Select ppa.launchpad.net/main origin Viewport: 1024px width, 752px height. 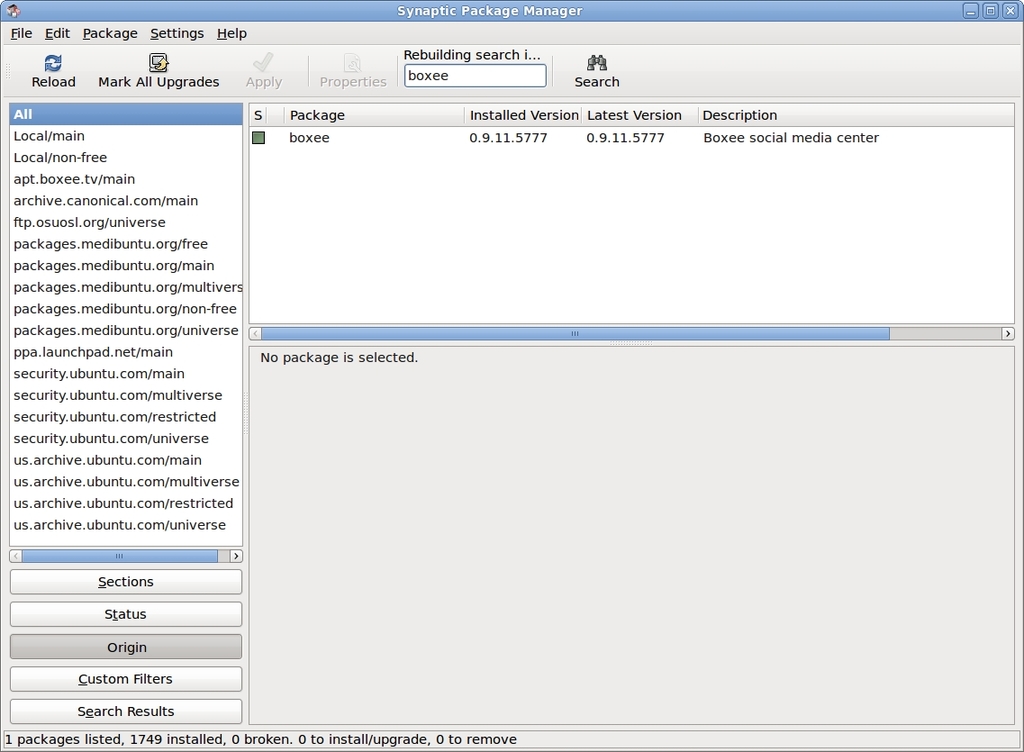(125, 352)
